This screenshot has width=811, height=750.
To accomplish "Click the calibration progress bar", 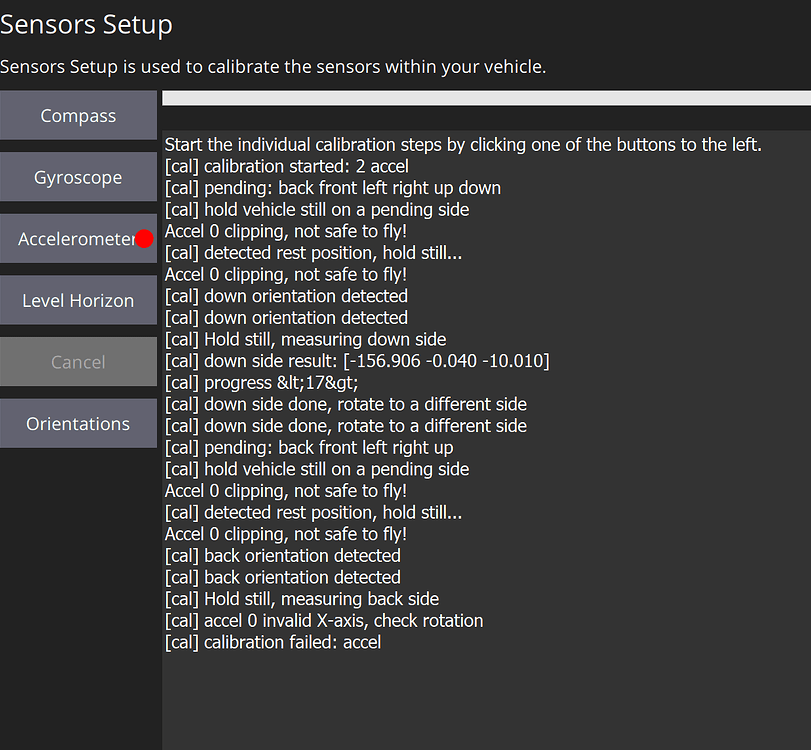I will 485,97.
